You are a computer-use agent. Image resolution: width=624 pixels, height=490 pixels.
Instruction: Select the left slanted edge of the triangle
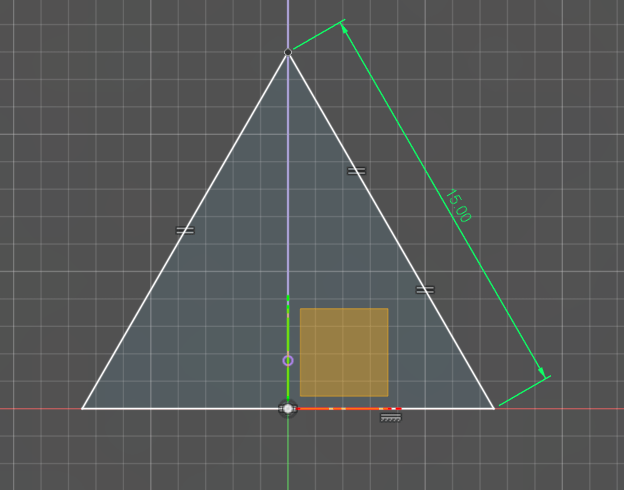pos(150,290)
